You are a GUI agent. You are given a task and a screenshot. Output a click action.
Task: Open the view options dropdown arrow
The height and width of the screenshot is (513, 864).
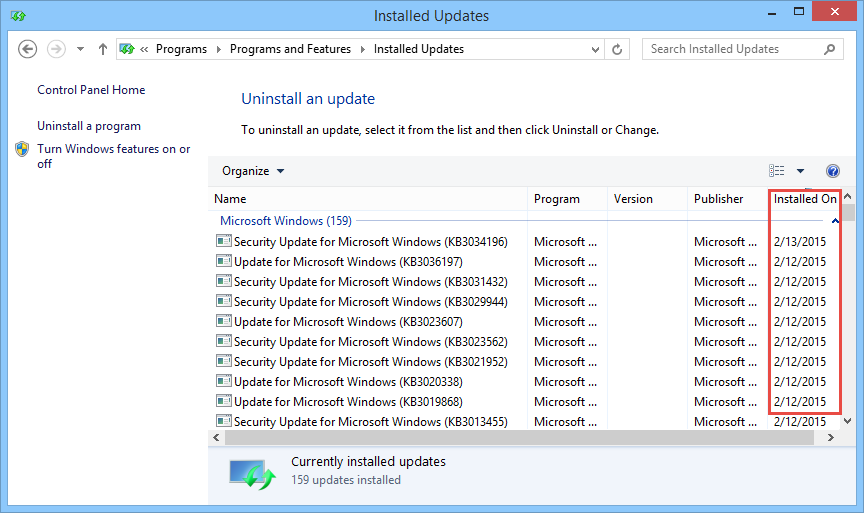800,171
